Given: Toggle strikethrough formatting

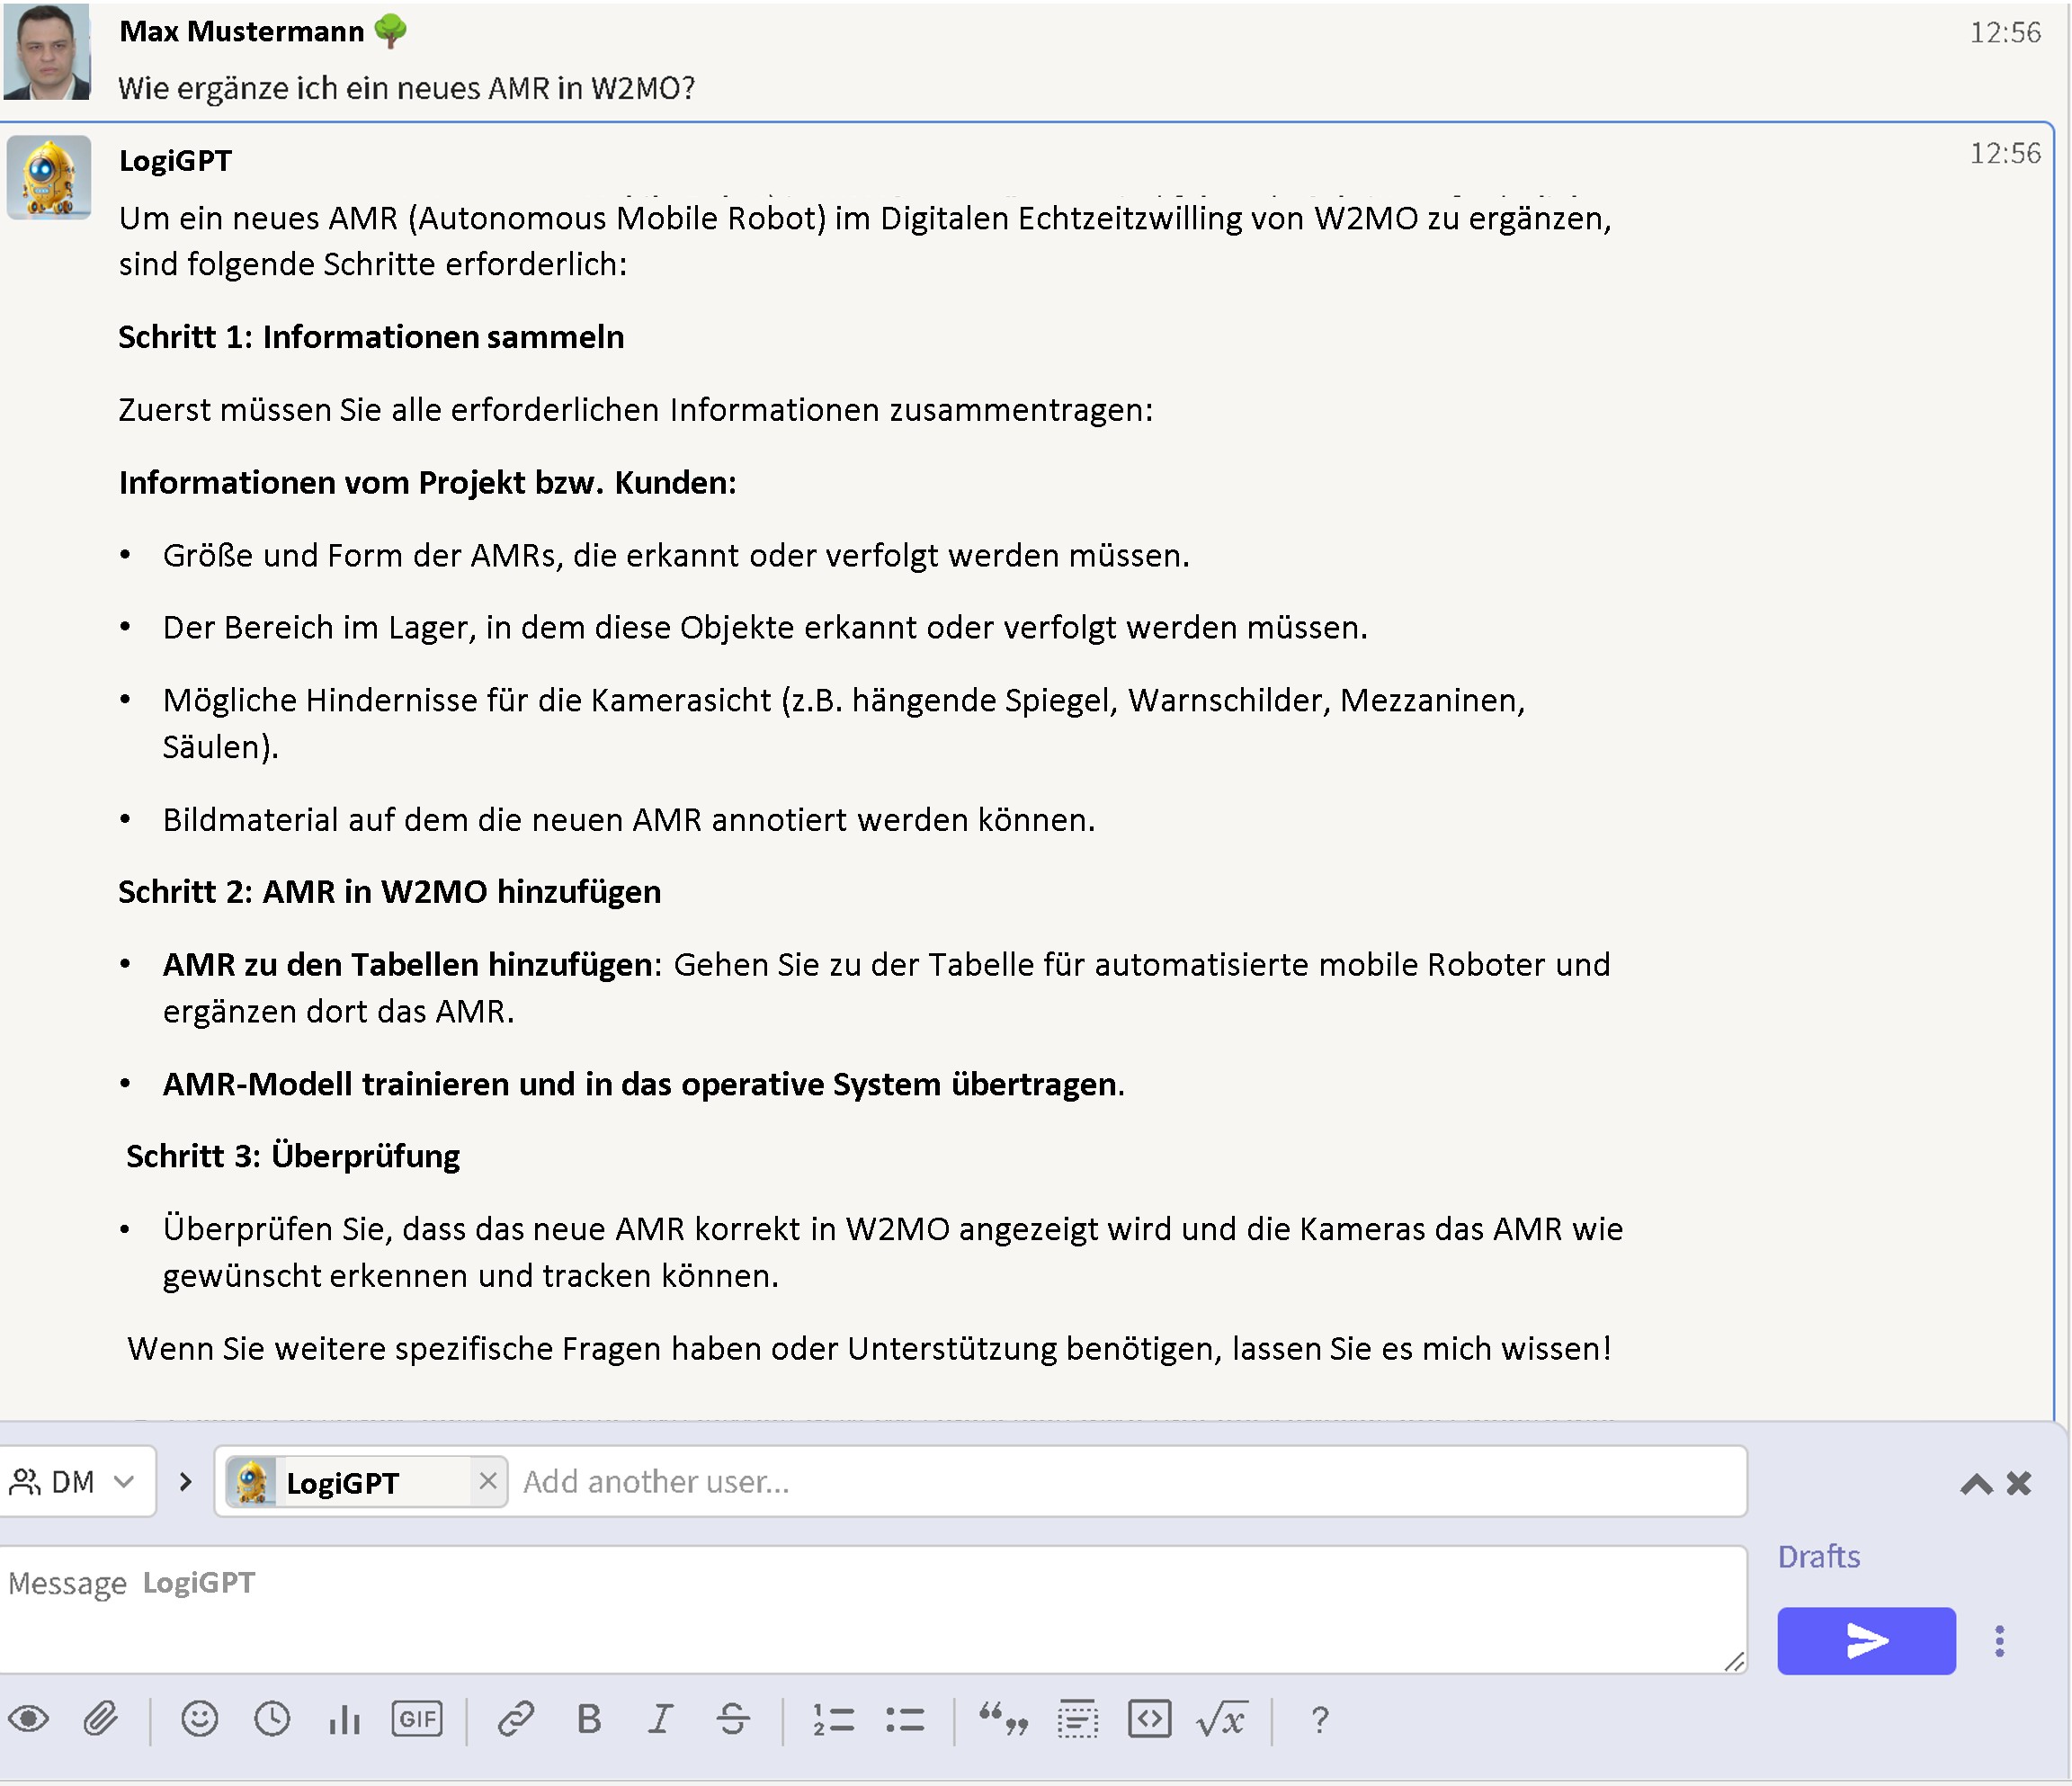Looking at the screenshot, I should 733,1719.
